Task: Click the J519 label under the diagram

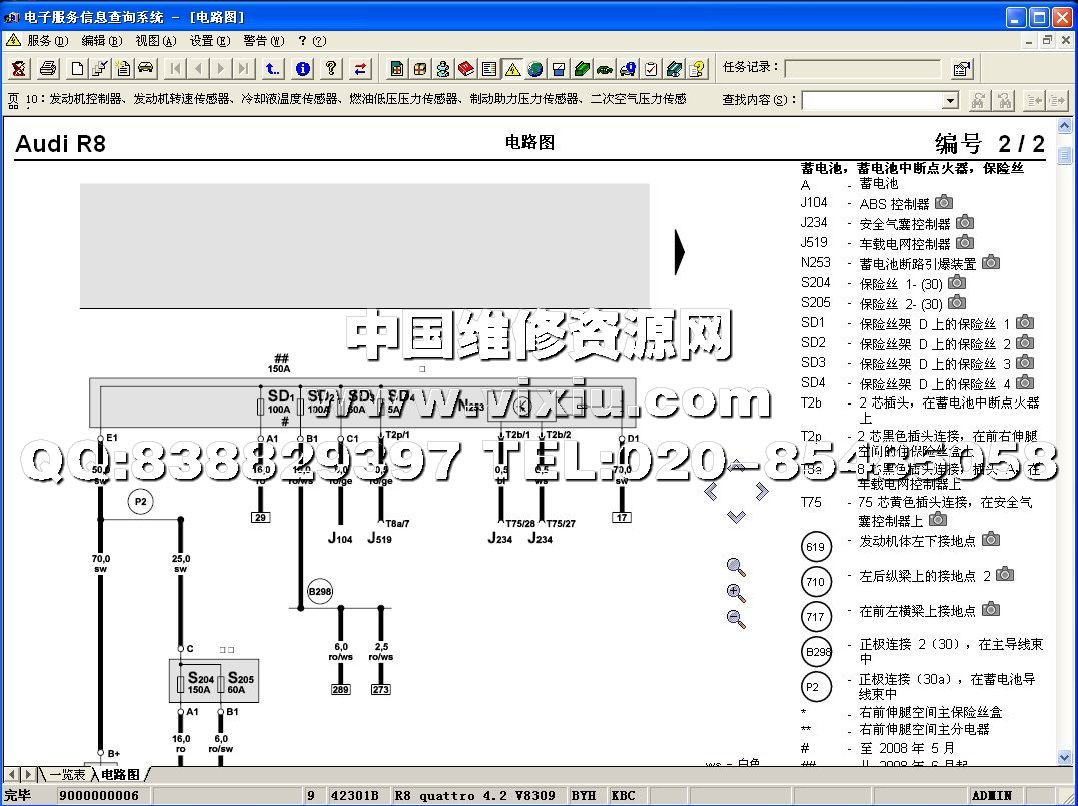Action: click(380, 538)
